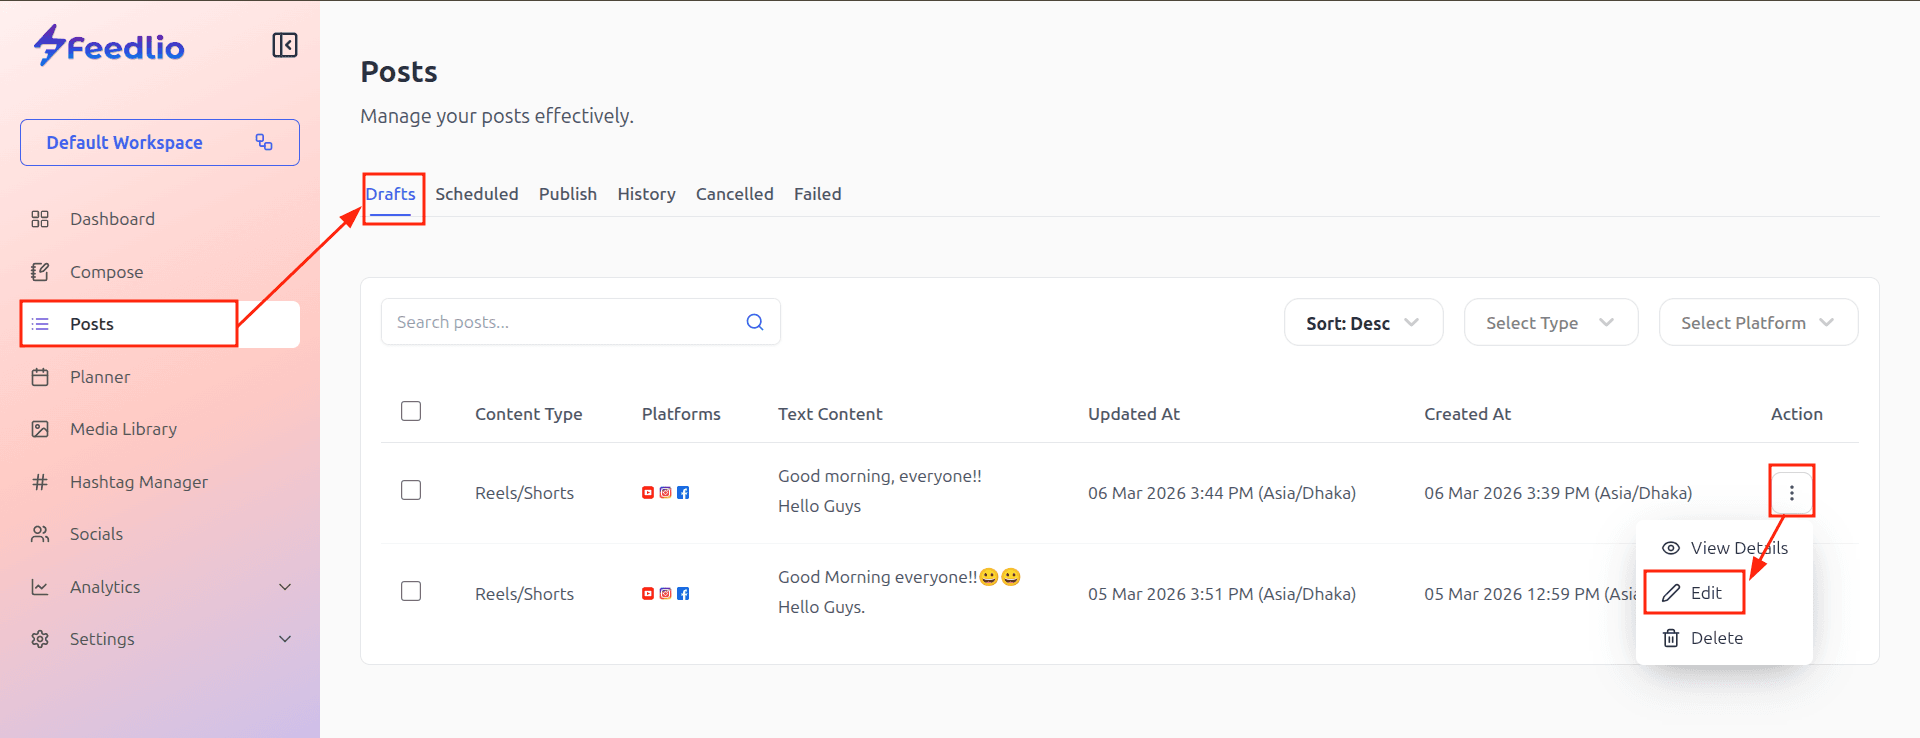This screenshot has height=738, width=1920.
Task: Toggle the select-all posts checkbox
Action: [x=411, y=411]
